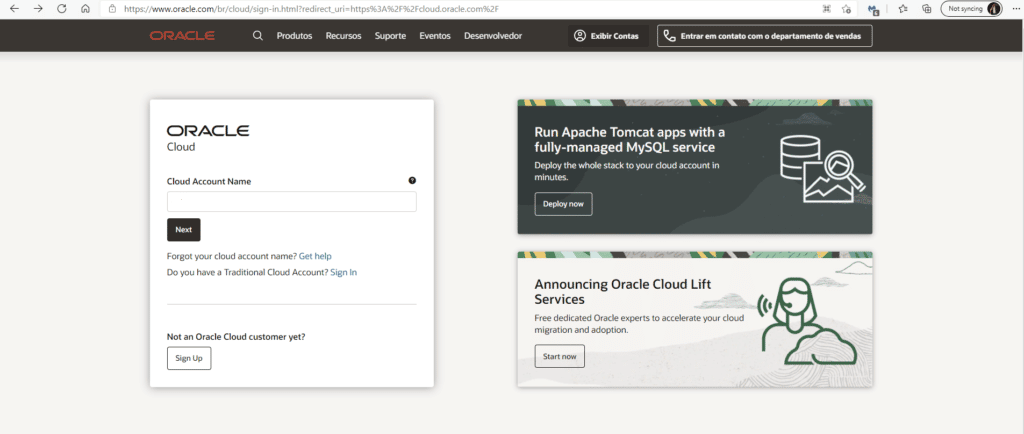Open the Recursos menu
The image size is (1024, 434).
343,36
